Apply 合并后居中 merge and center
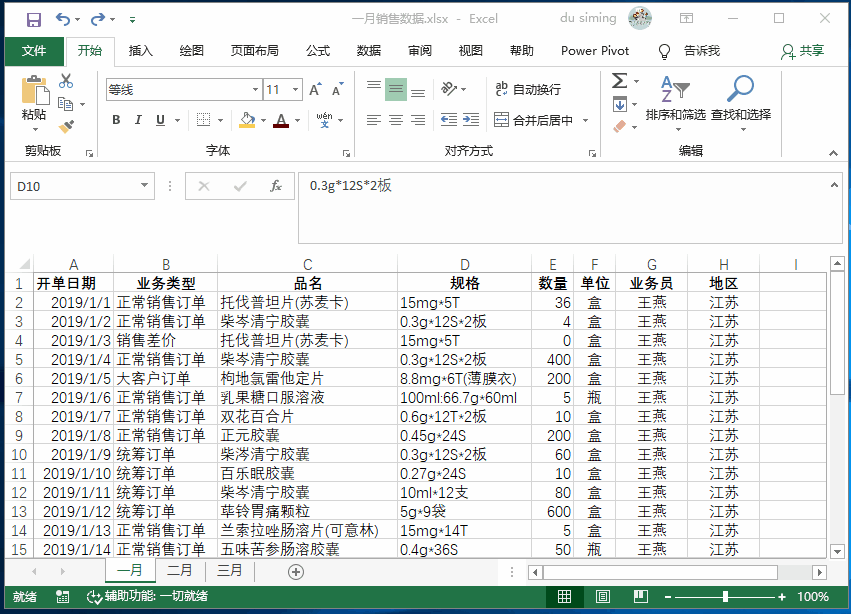 click(x=540, y=118)
